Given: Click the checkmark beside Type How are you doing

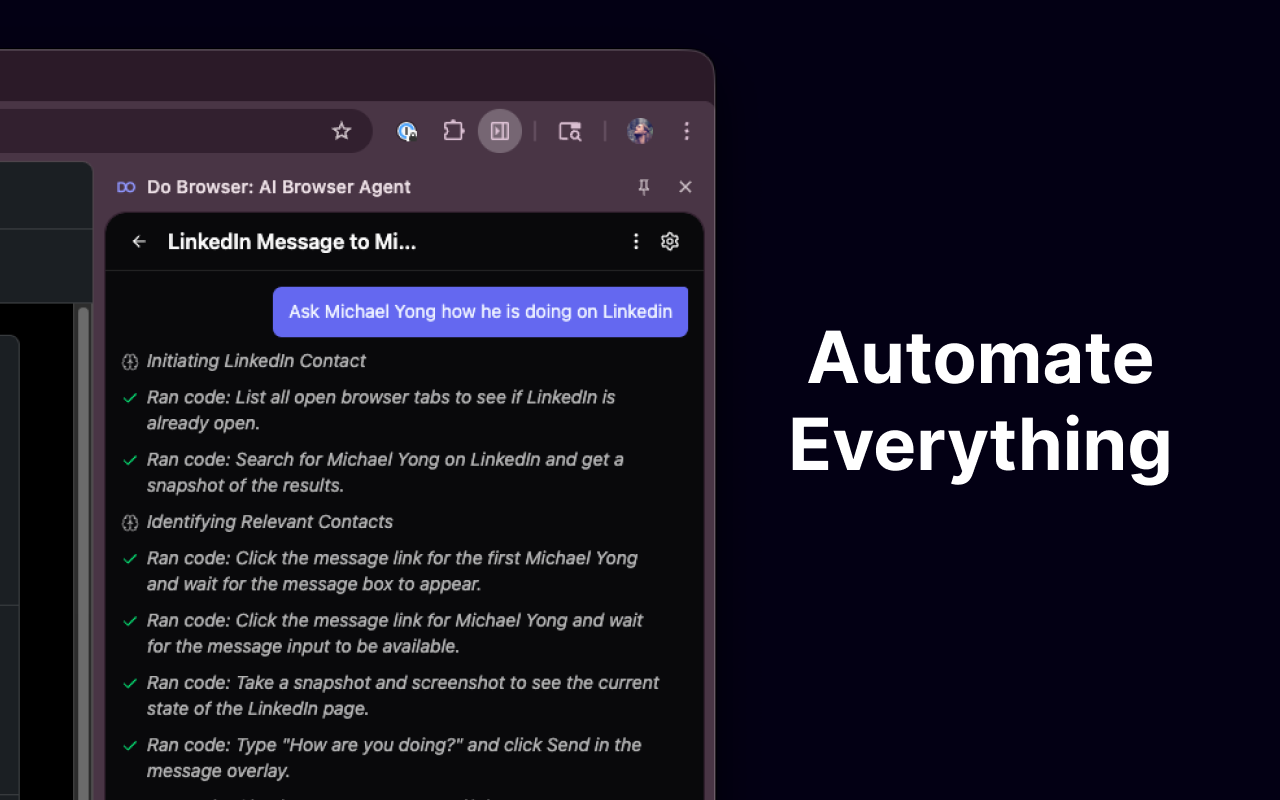Looking at the screenshot, I should click(130, 745).
